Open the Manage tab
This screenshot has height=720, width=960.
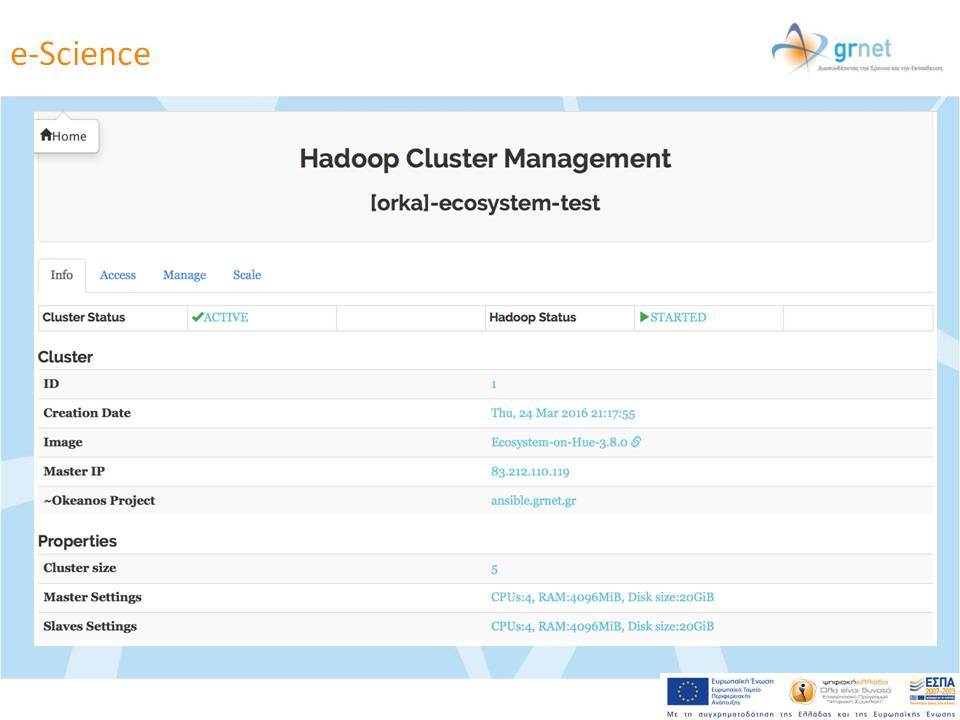pyautogui.click(x=184, y=275)
